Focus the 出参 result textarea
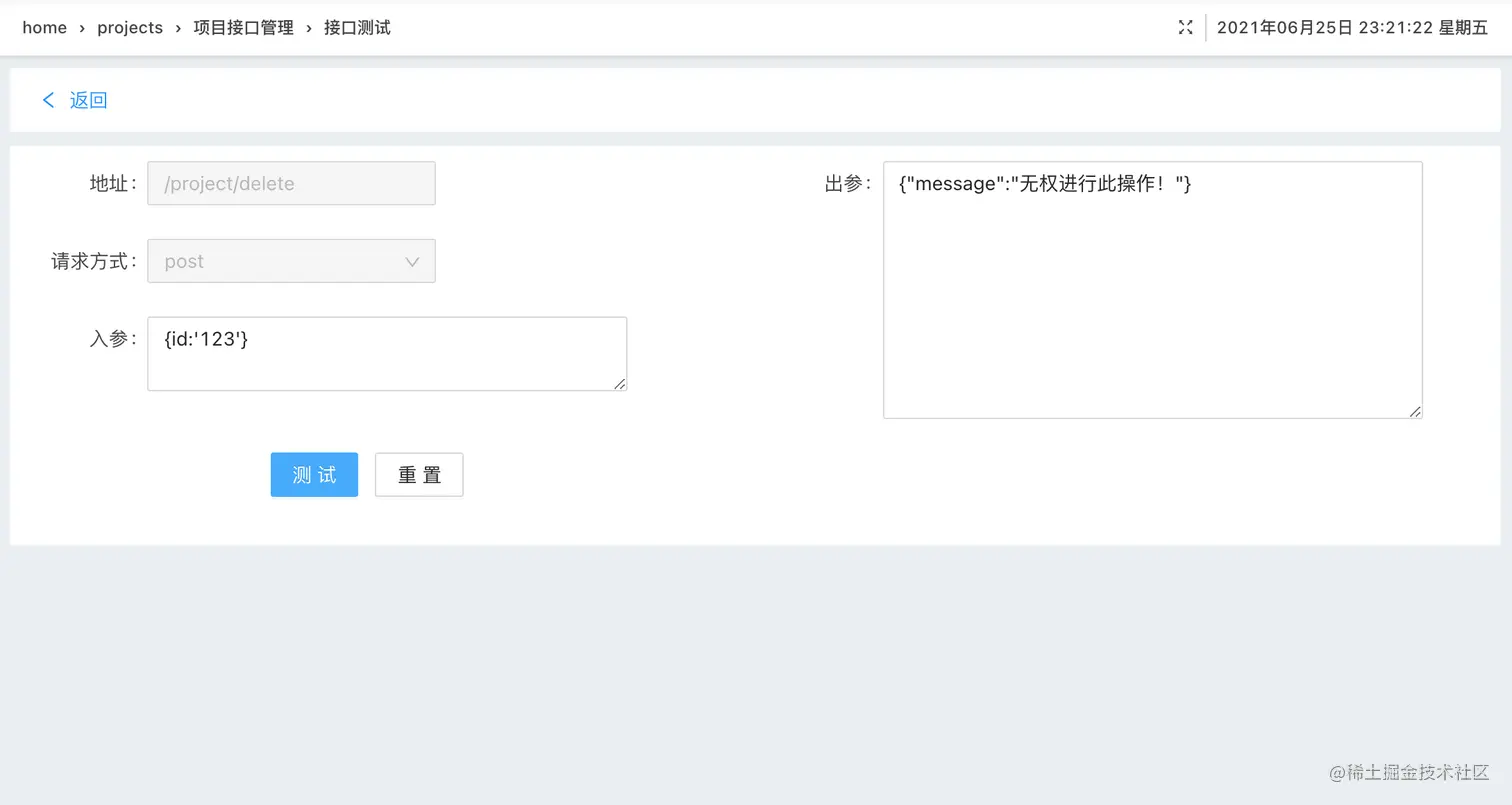1512x805 pixels. [1152, 290]
